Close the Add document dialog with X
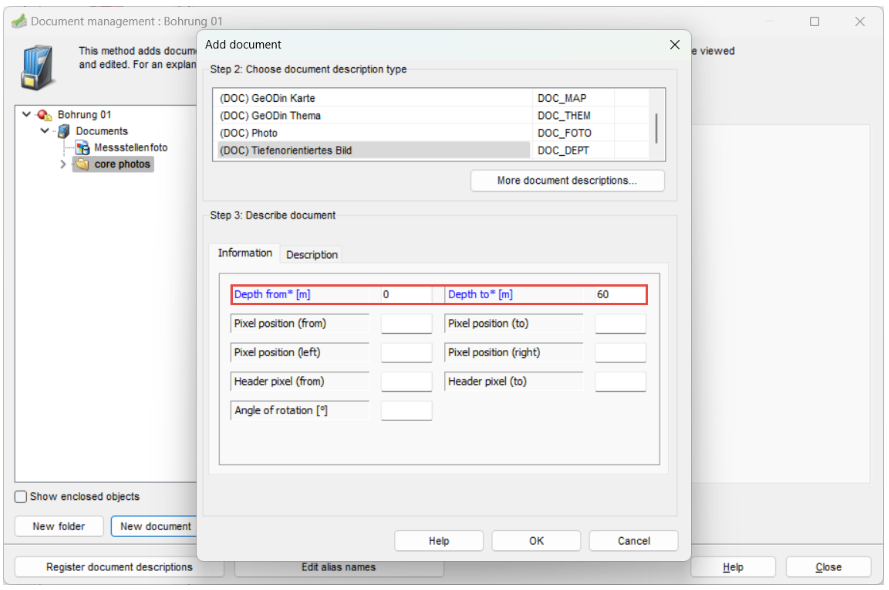The image size is (889, 590). pyautogui.click(x=674, y=45)
